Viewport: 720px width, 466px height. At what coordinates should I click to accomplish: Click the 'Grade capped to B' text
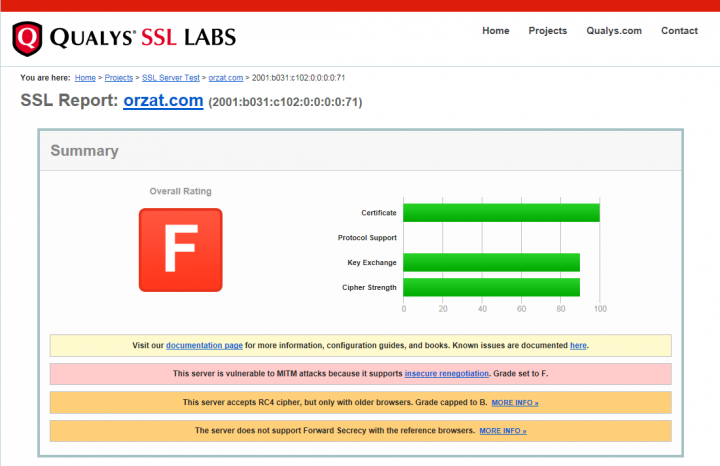[451, 402]
